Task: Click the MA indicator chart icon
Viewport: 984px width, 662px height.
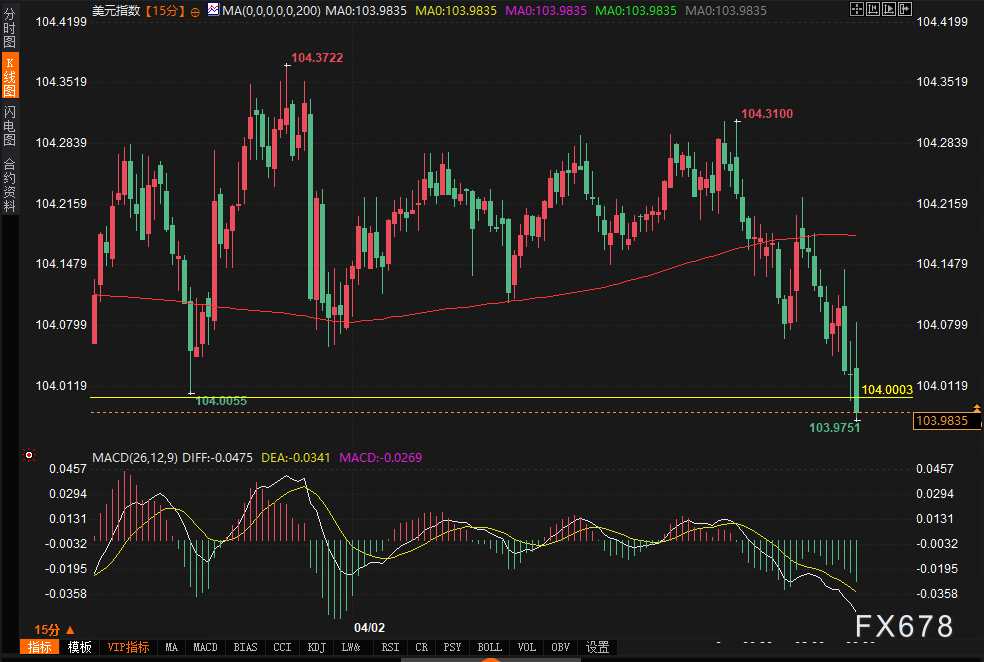Action: (x=214, y=11)
